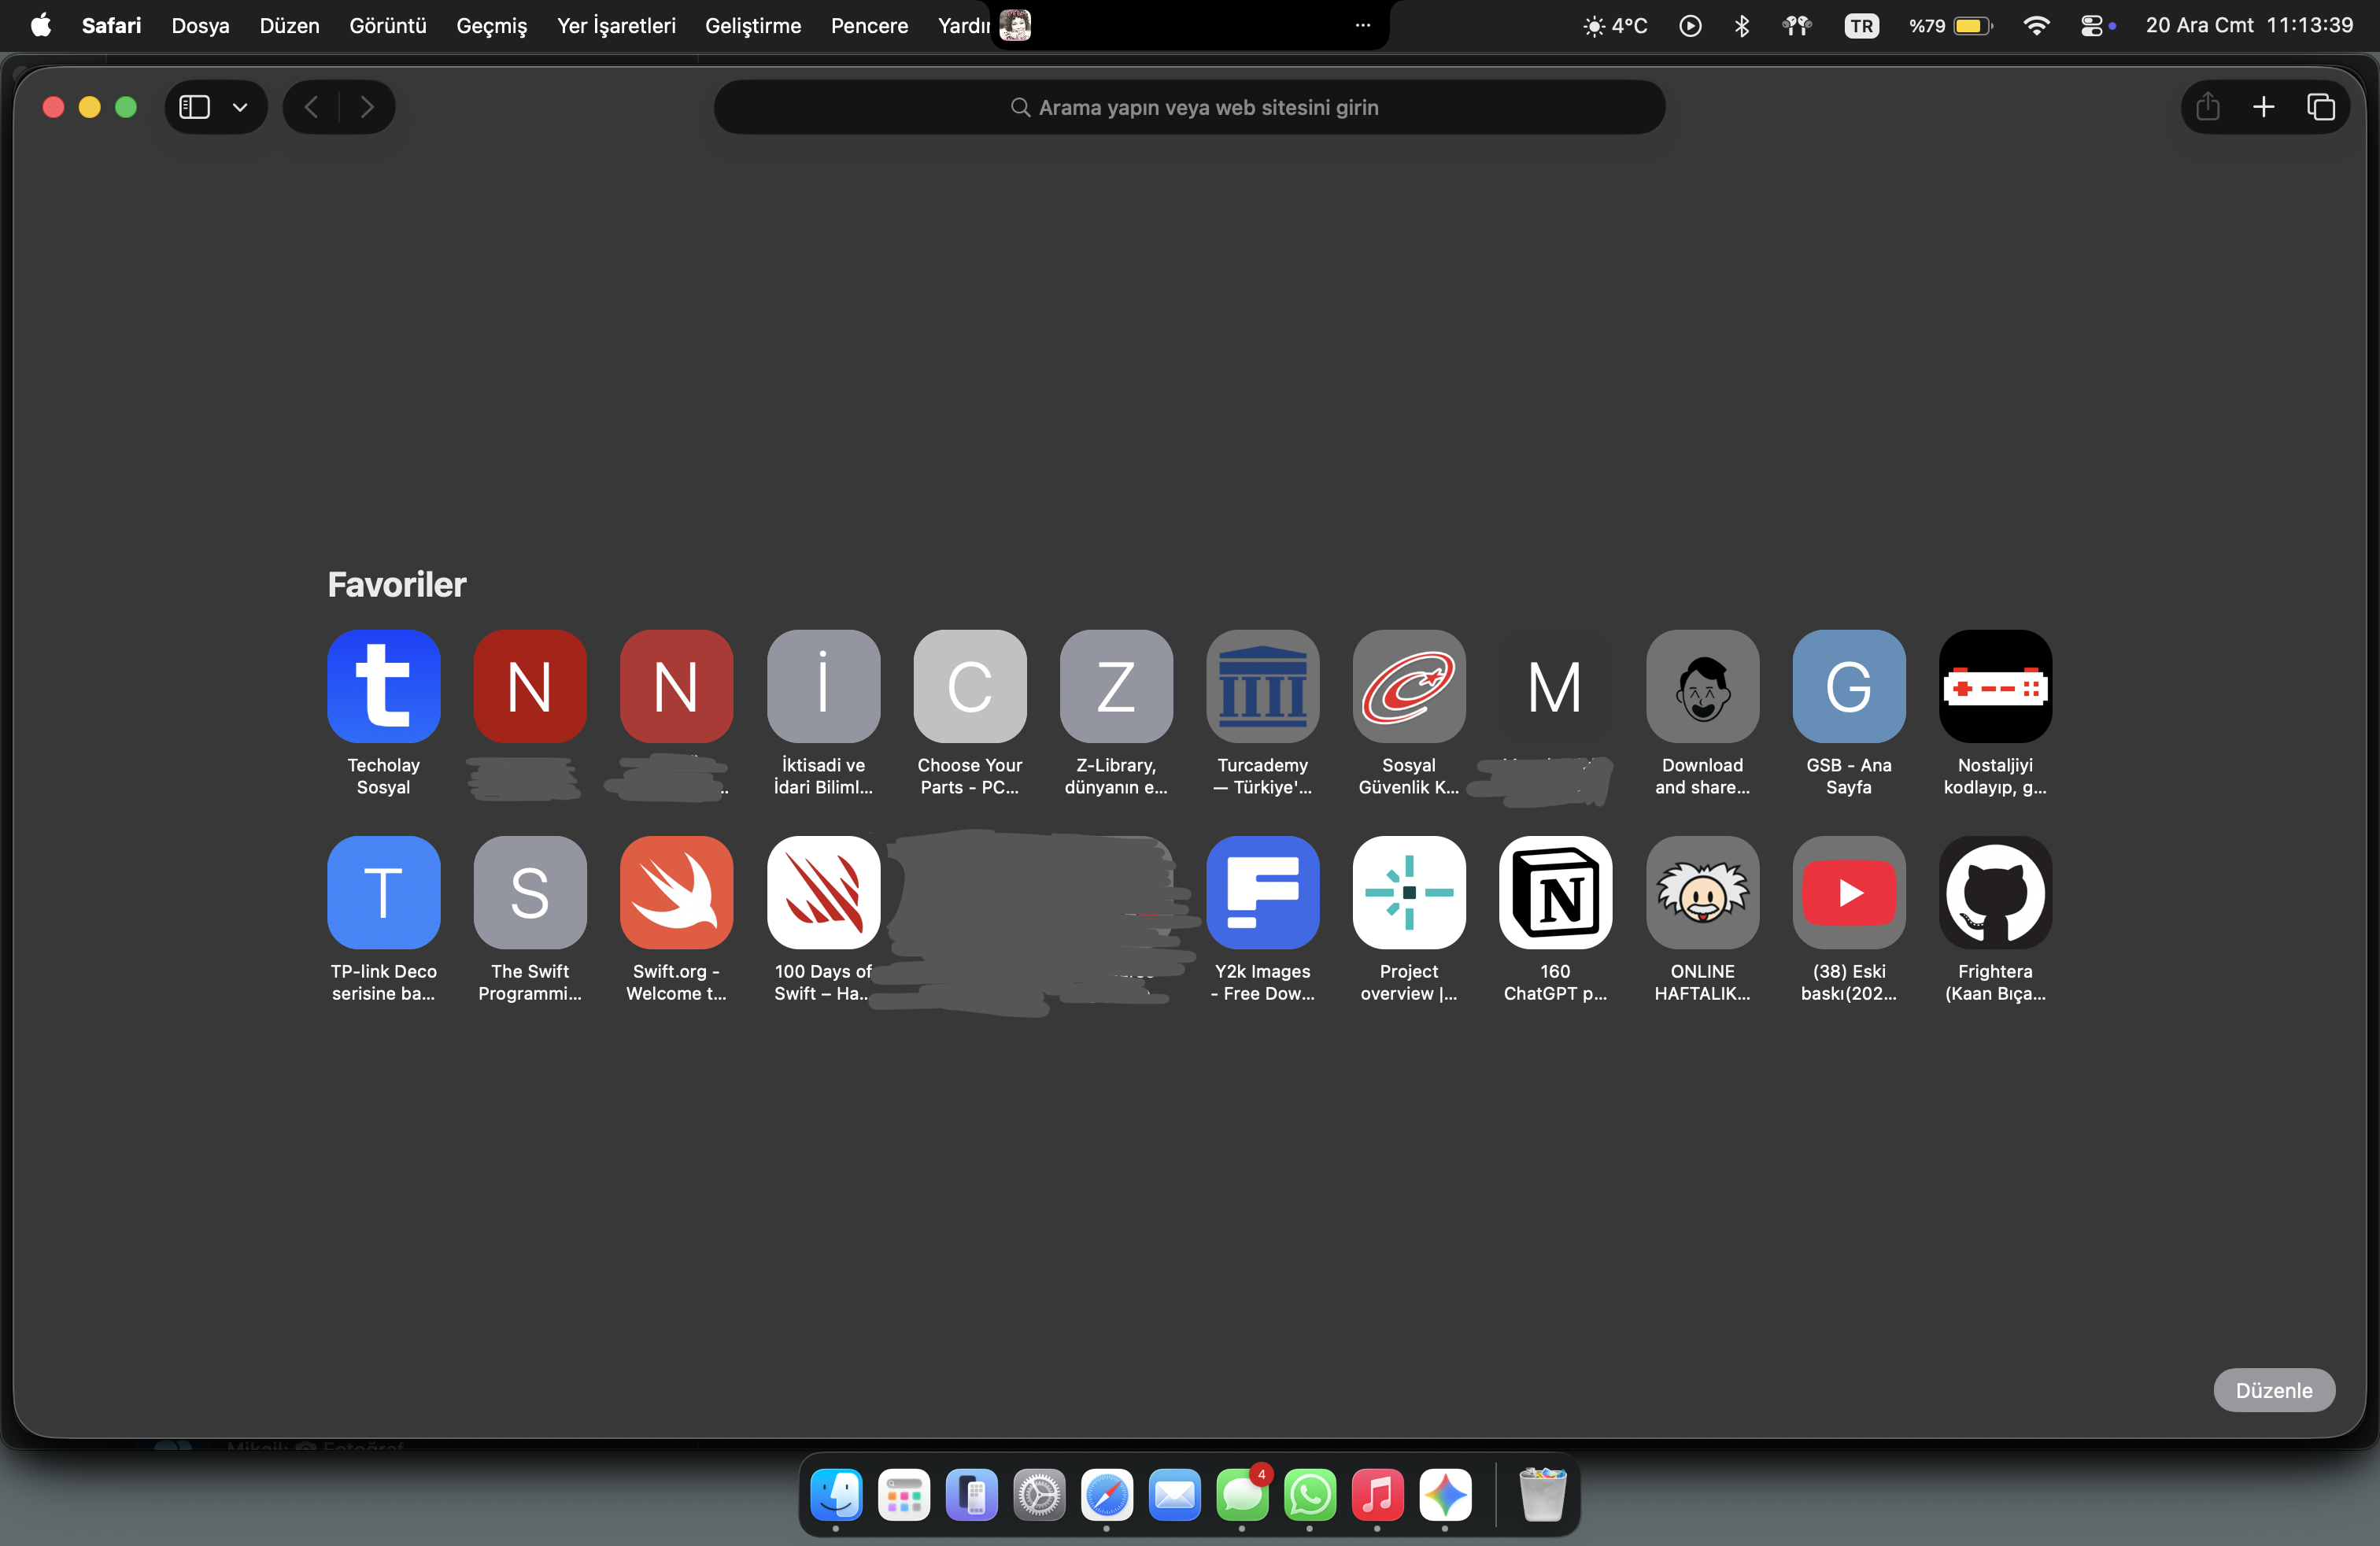Open Trash from the Dock
The image size is (2380, 1546).
click(x=1542, y=1495)
